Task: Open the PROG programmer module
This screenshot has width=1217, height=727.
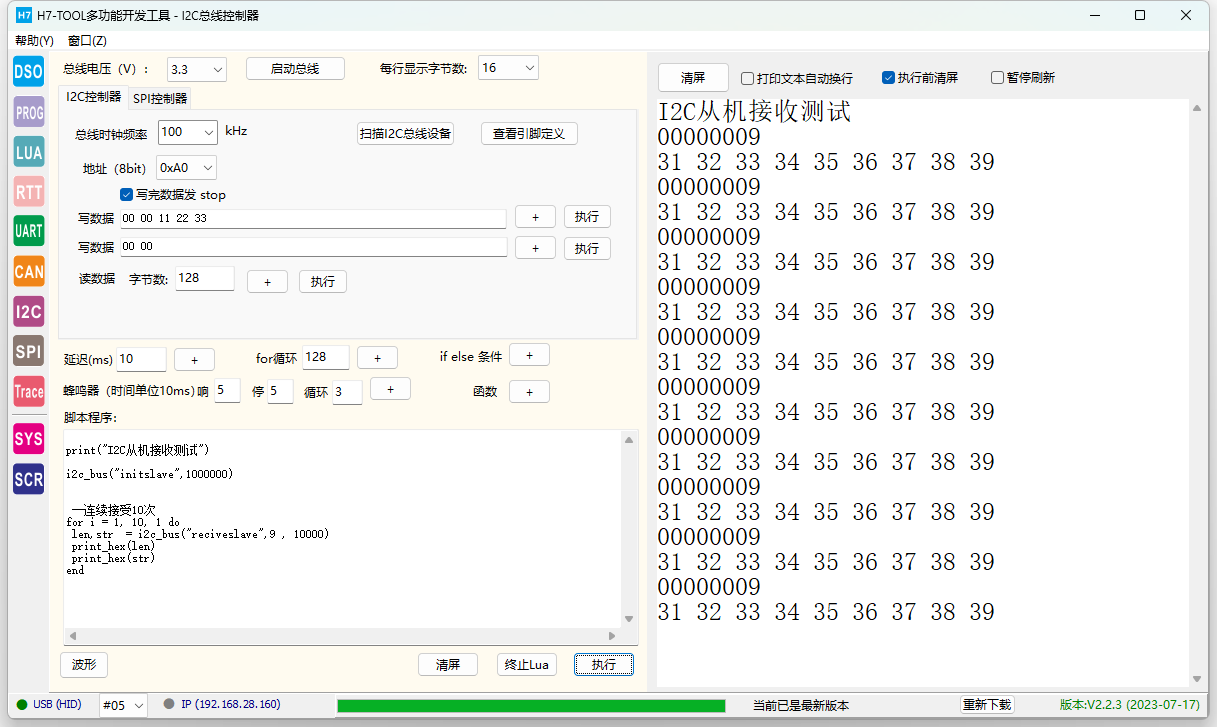Action: pyautogui.click(x=29, y=112)
